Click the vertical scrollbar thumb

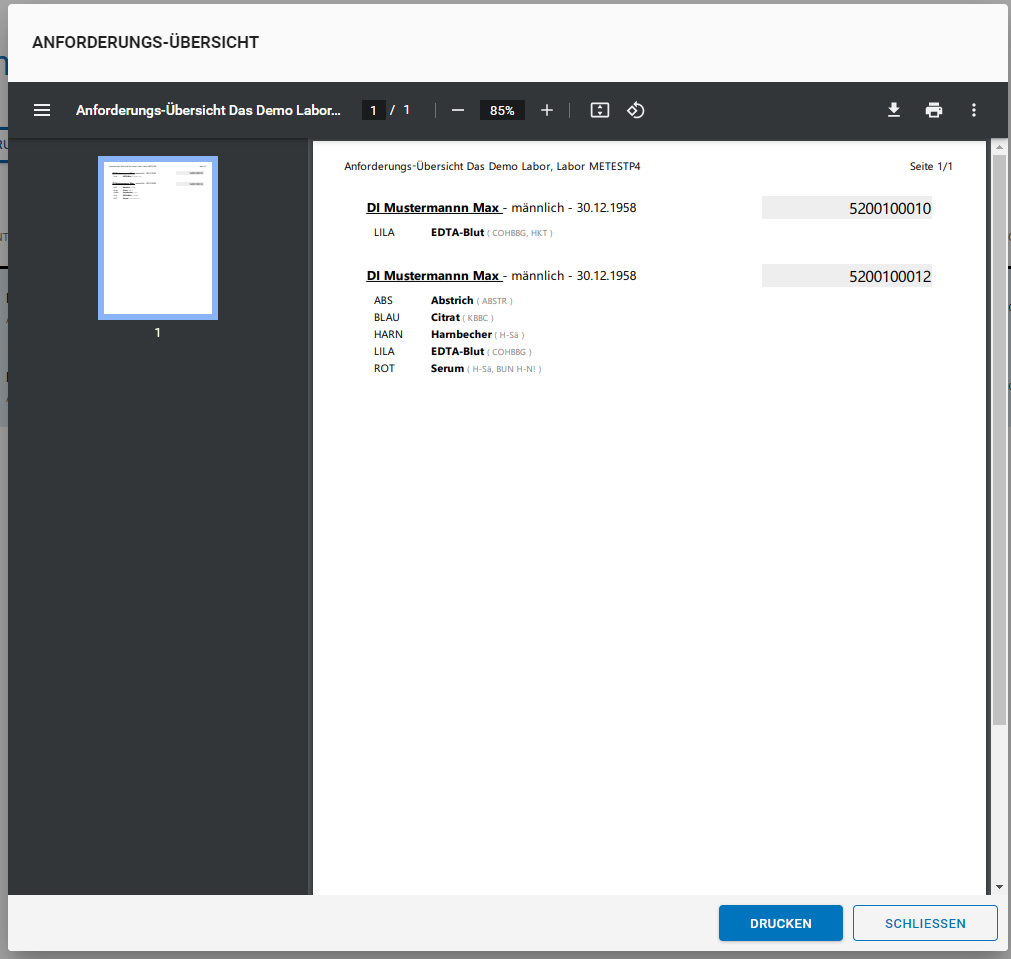(999, 440)
